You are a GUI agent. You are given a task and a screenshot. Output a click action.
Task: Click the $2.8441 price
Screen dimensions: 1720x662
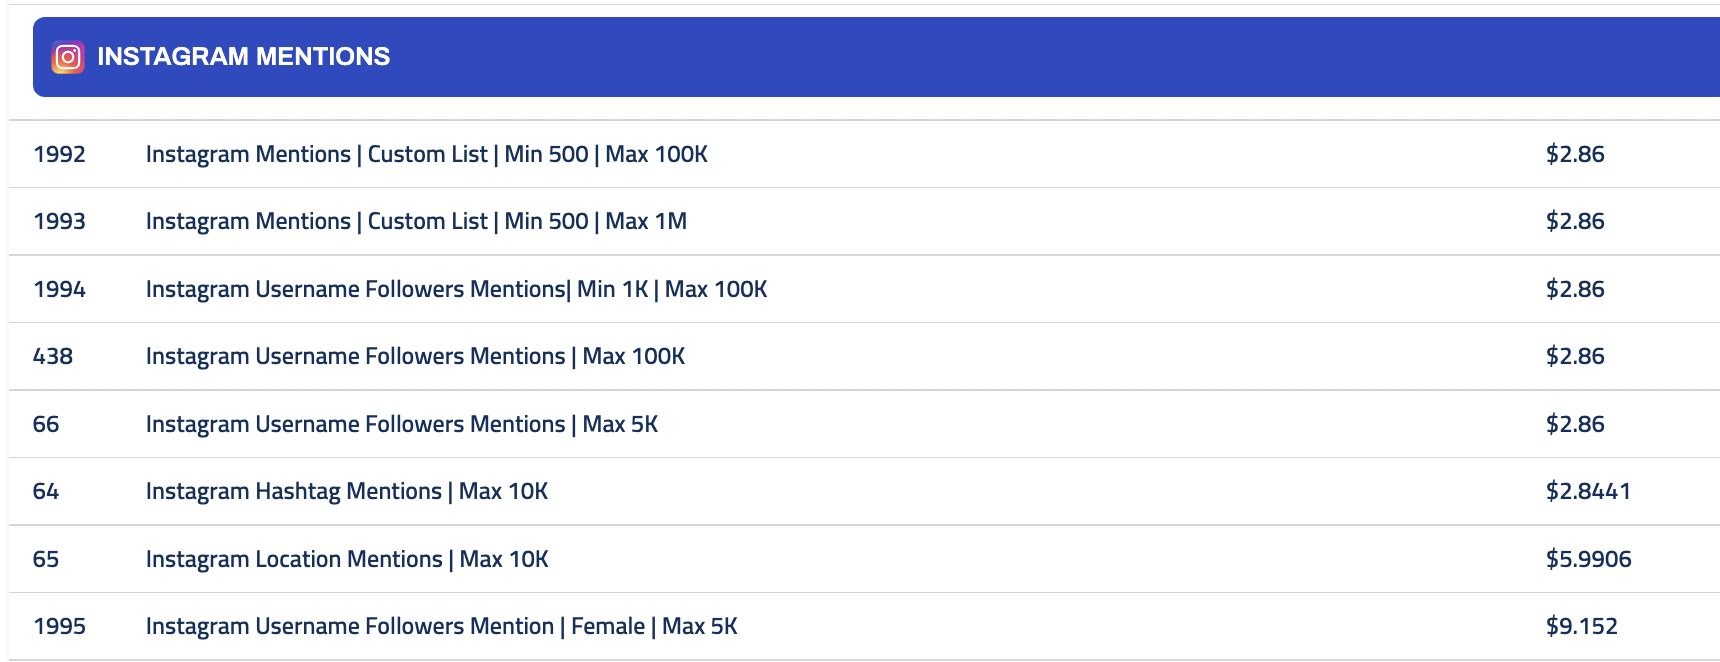1587,491
